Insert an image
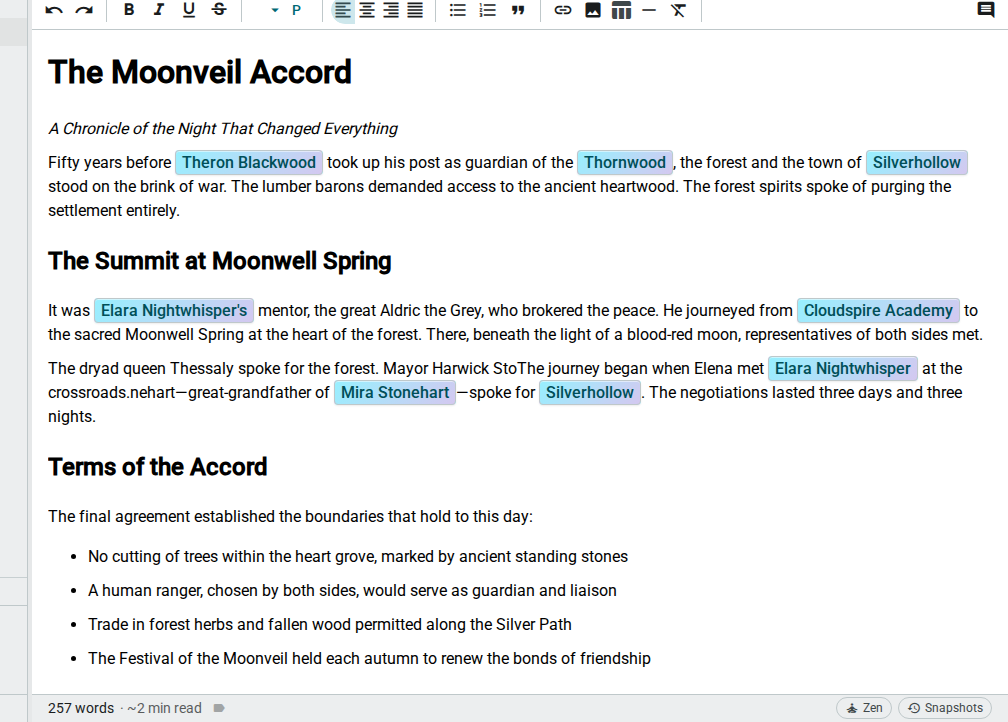Viewport: 1008px width, 722px height. pyautogui.click(x=593, y=10)
